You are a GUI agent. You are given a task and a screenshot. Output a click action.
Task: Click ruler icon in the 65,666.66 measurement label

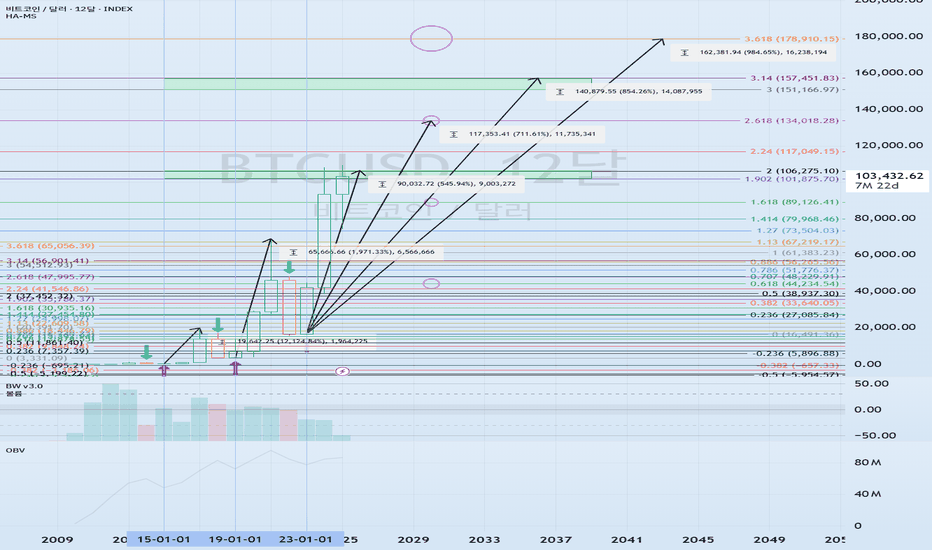[292, 253]
